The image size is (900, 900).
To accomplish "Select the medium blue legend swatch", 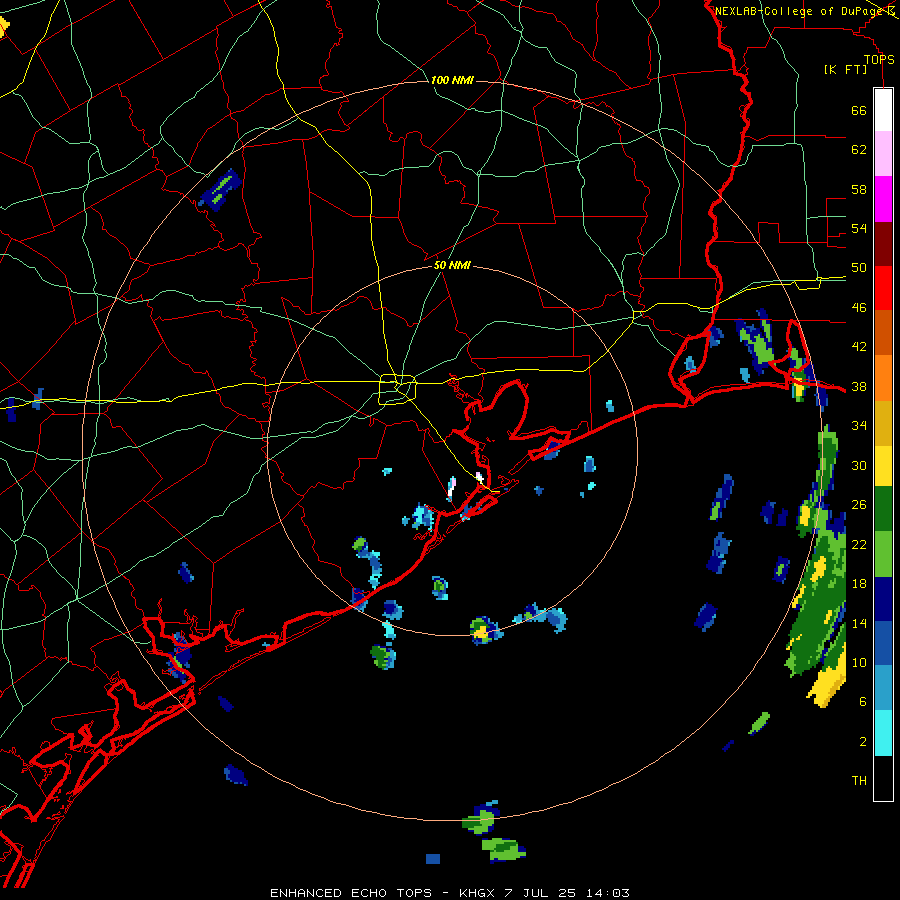I will pos(883,643).
